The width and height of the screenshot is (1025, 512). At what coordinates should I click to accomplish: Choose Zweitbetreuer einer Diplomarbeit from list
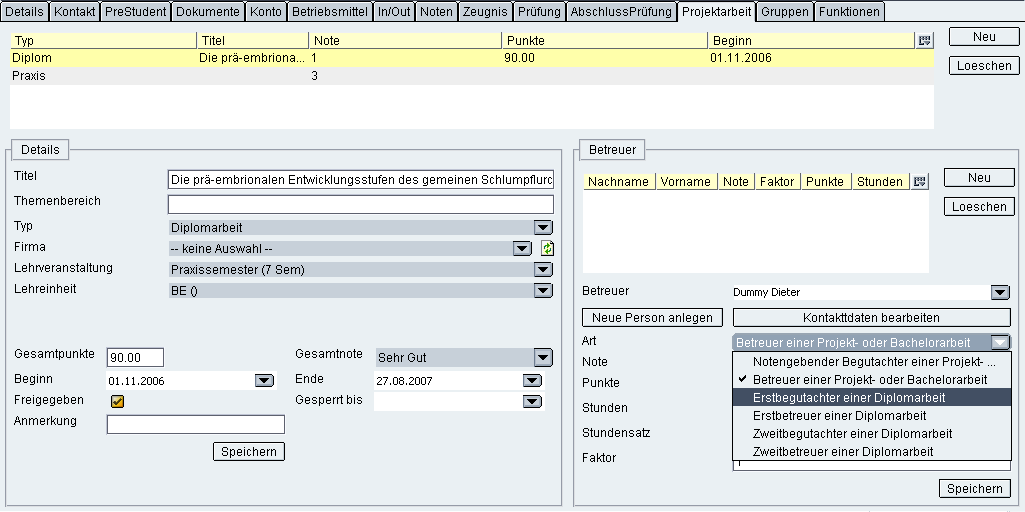pyautogui.click(x=842, y=452)
